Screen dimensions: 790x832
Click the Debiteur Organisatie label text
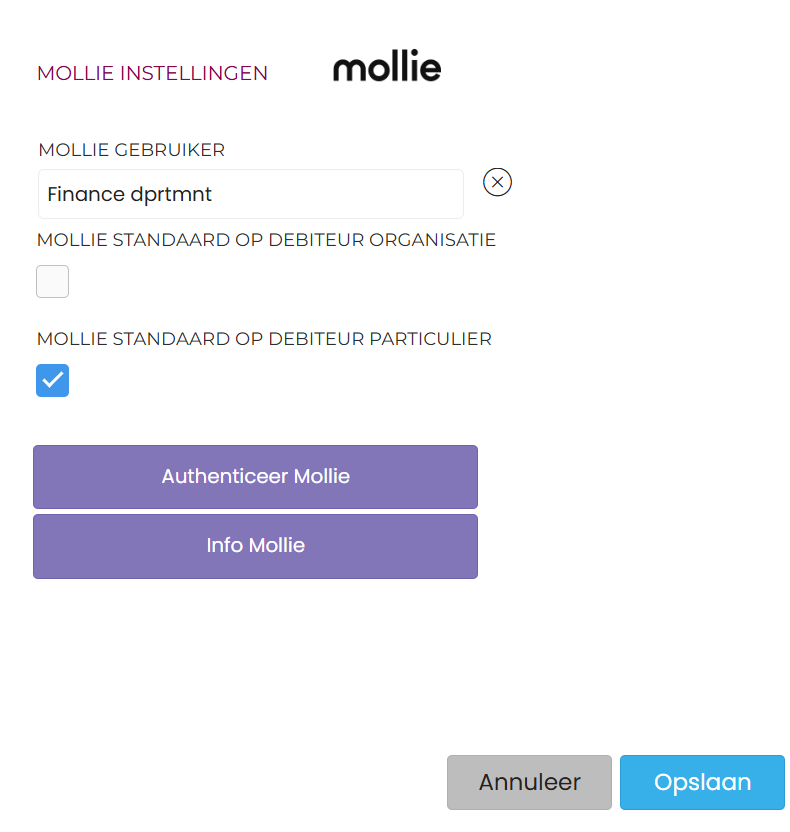tap(266, 240)
